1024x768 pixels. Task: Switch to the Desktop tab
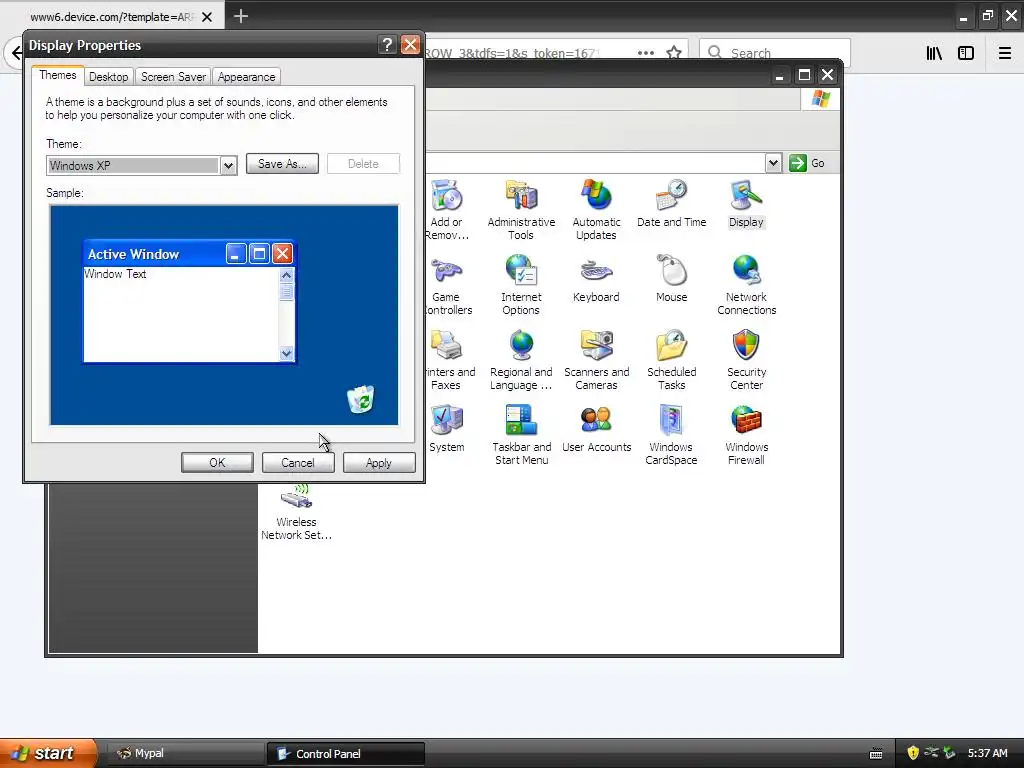(x=108, y=77)
